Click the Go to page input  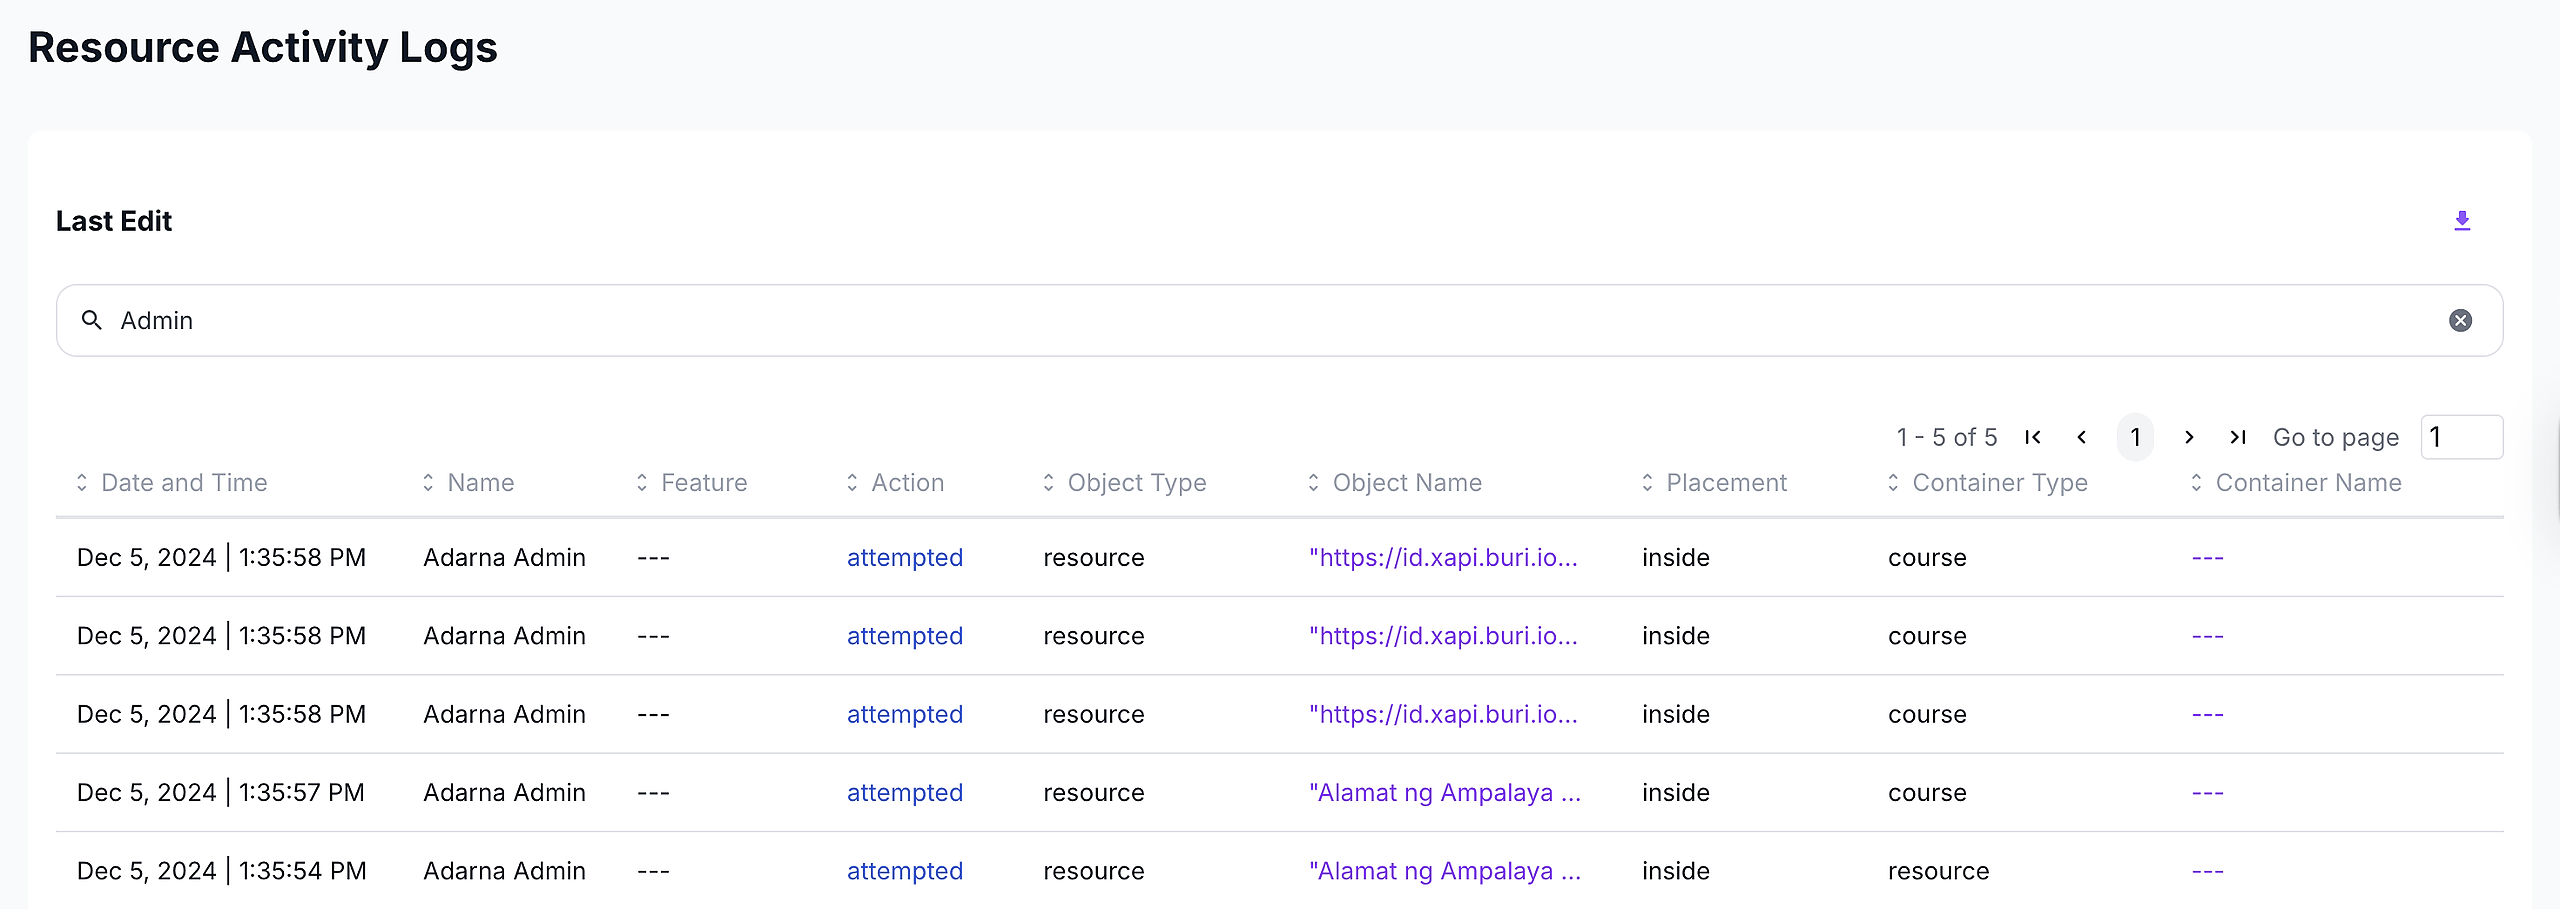point(2461,437)
